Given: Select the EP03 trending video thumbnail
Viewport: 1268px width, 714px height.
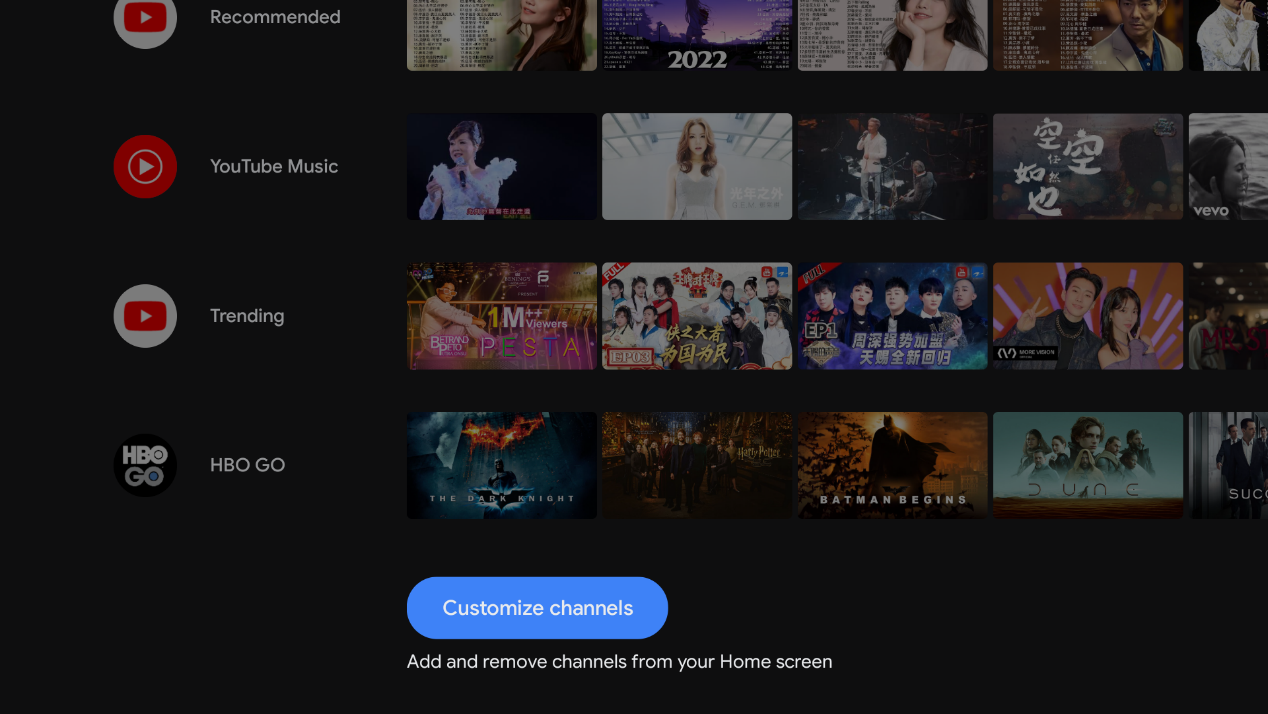Looking at the screenshot, I should point(697,316).
